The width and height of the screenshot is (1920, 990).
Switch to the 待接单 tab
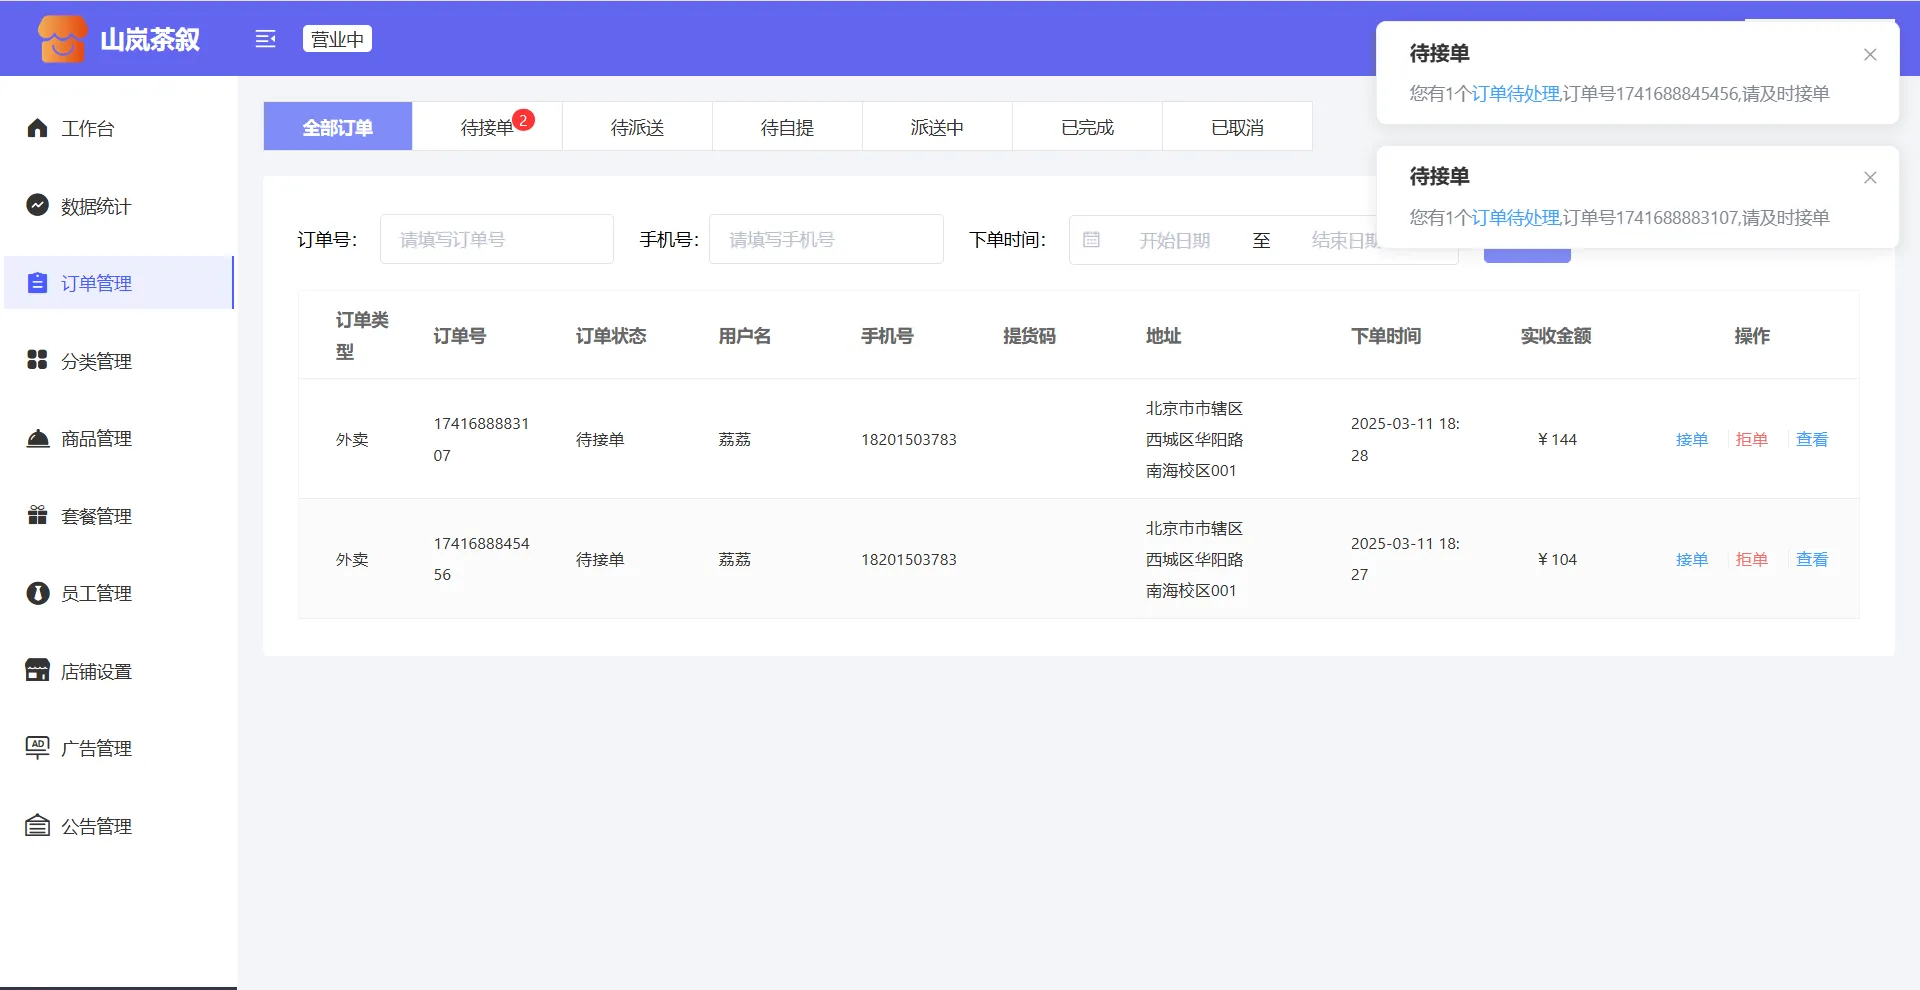(x=487, y=127)
